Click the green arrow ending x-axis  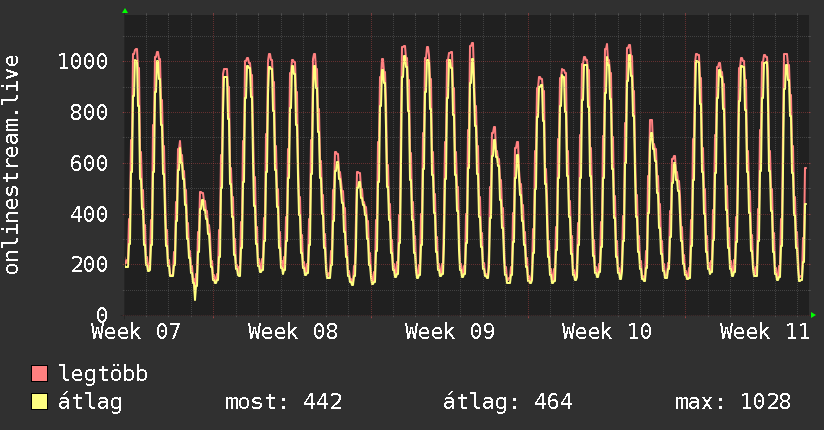pos(813,315)
